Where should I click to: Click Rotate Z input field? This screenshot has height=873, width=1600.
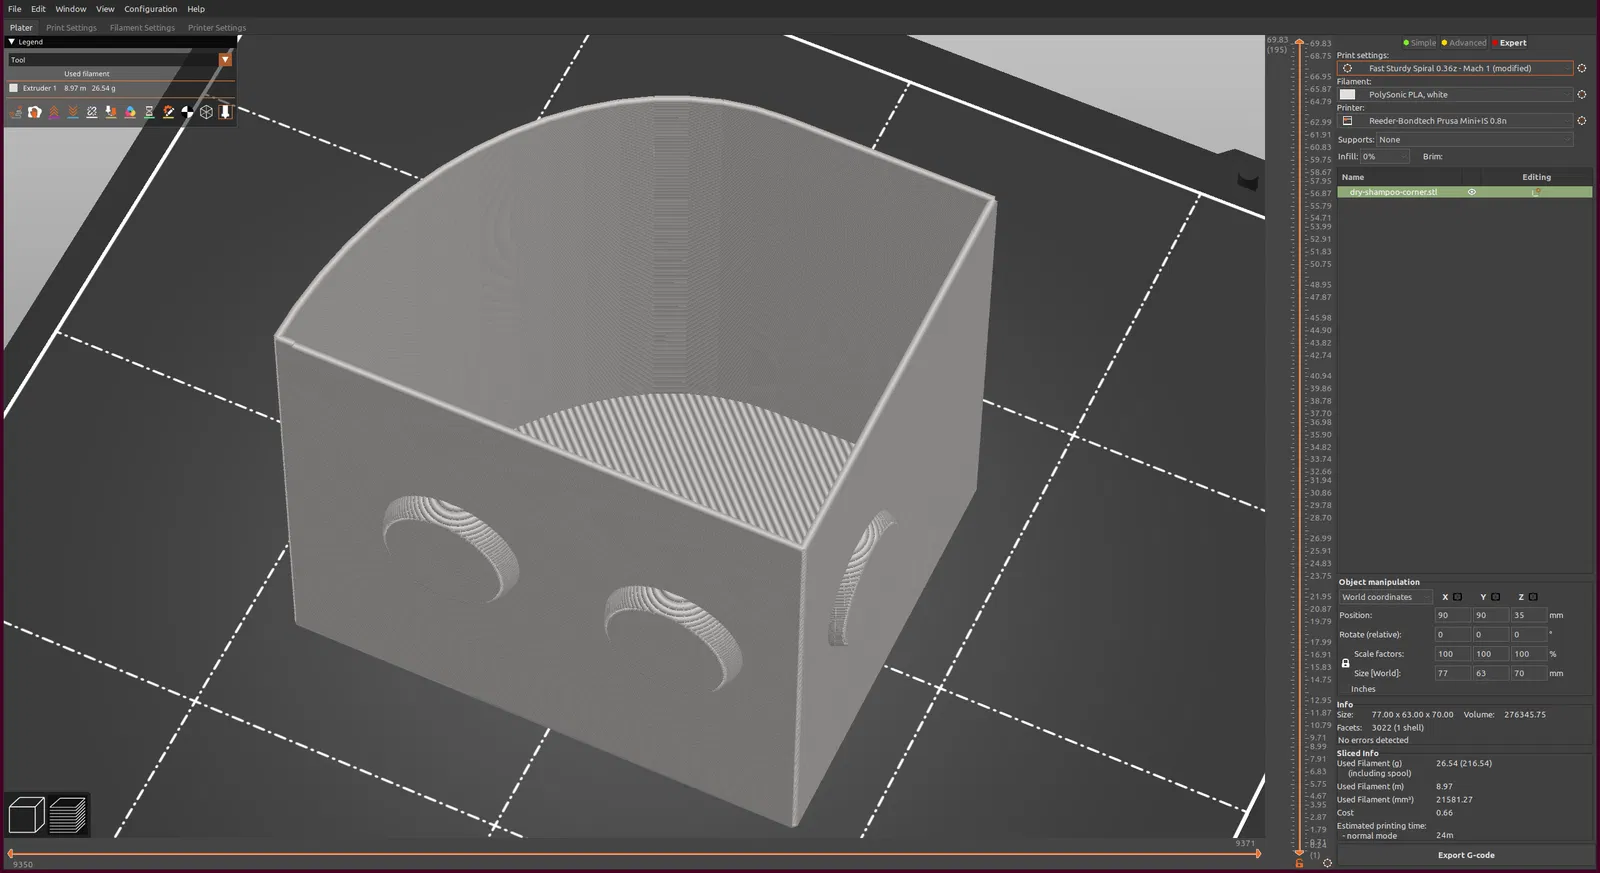point(1528,634)
